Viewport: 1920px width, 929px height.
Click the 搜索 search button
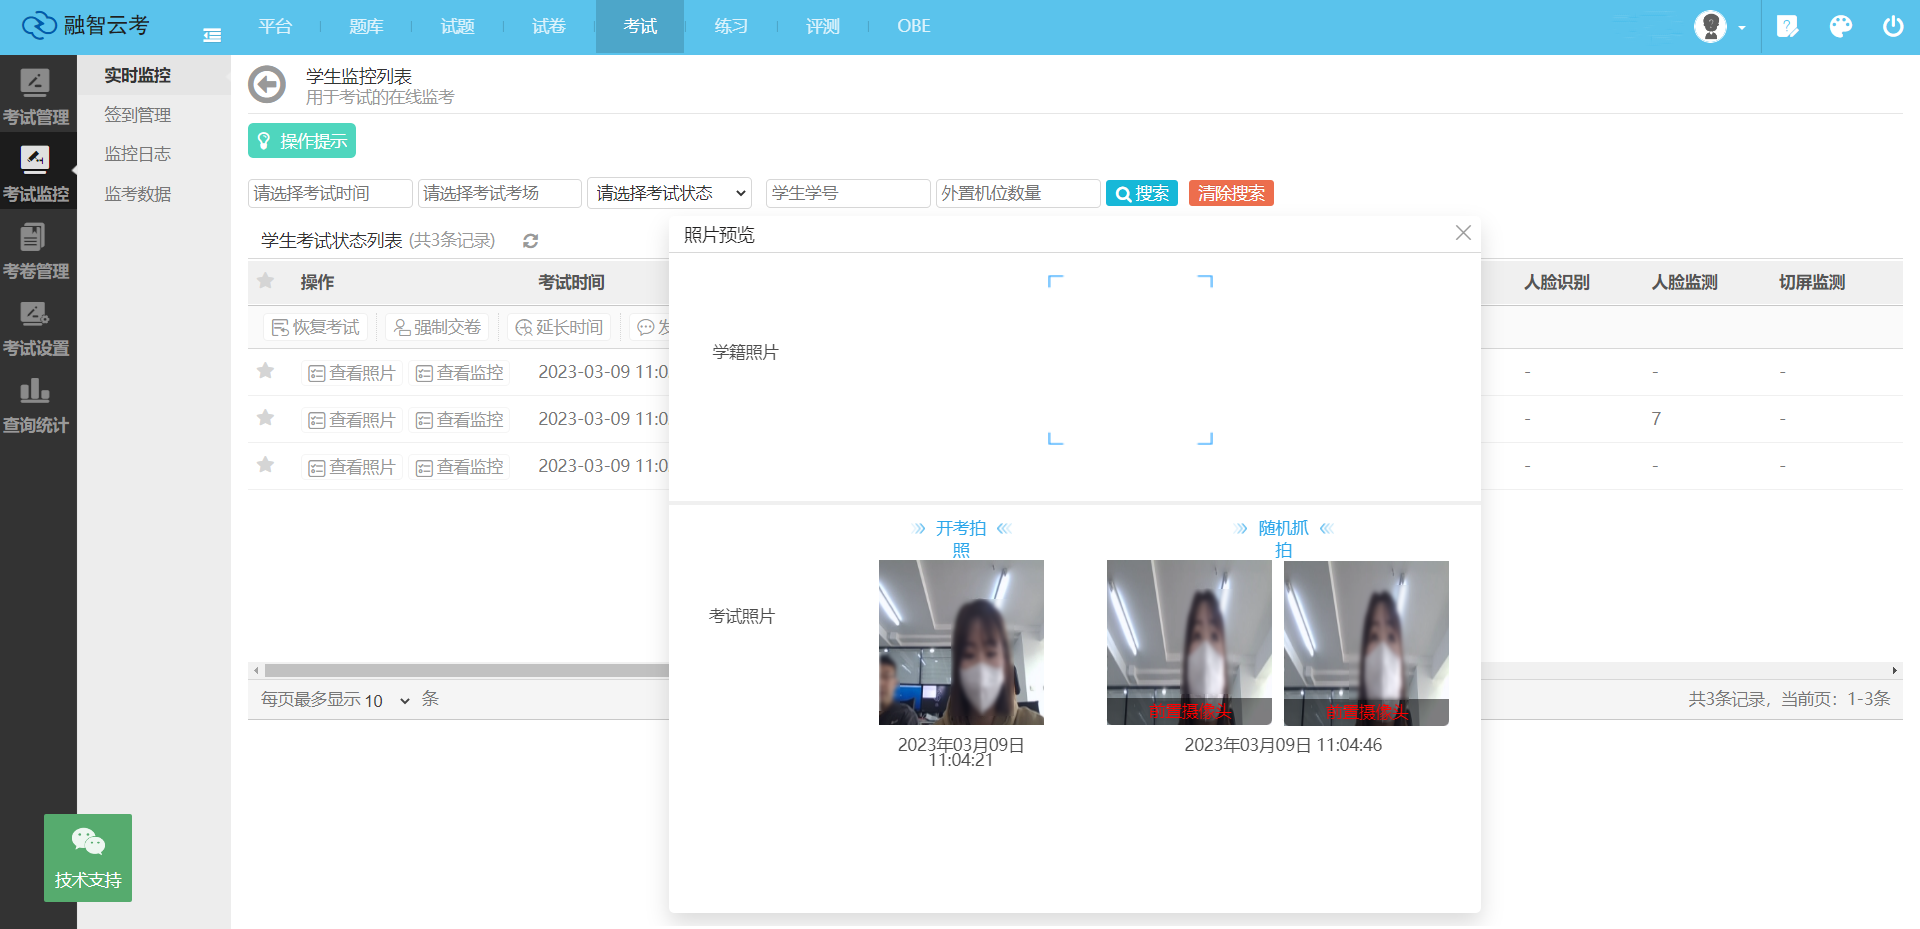click(1140, 193)
